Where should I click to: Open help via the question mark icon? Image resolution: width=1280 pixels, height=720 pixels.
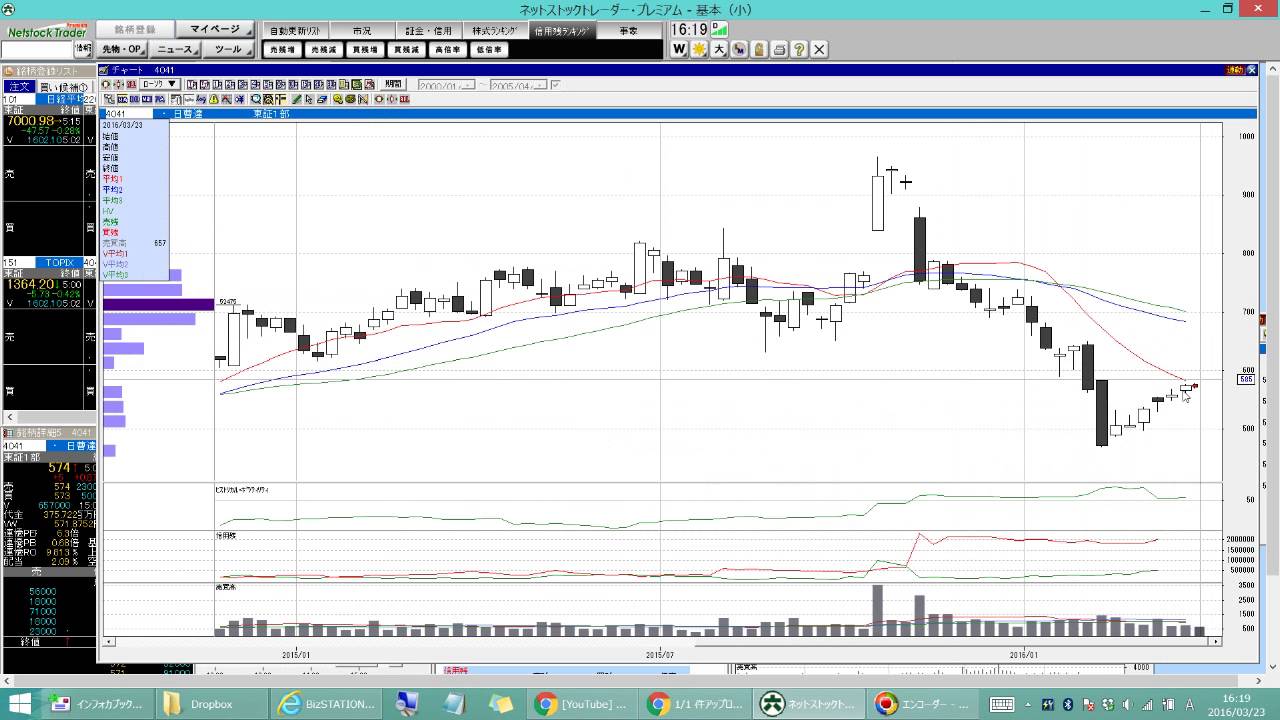(x=799, y=49)
